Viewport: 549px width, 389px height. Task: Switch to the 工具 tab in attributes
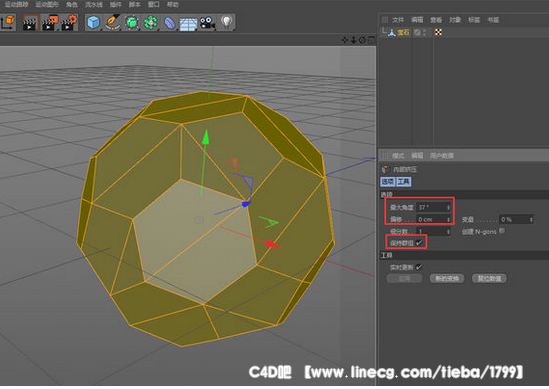coord(404,182)
